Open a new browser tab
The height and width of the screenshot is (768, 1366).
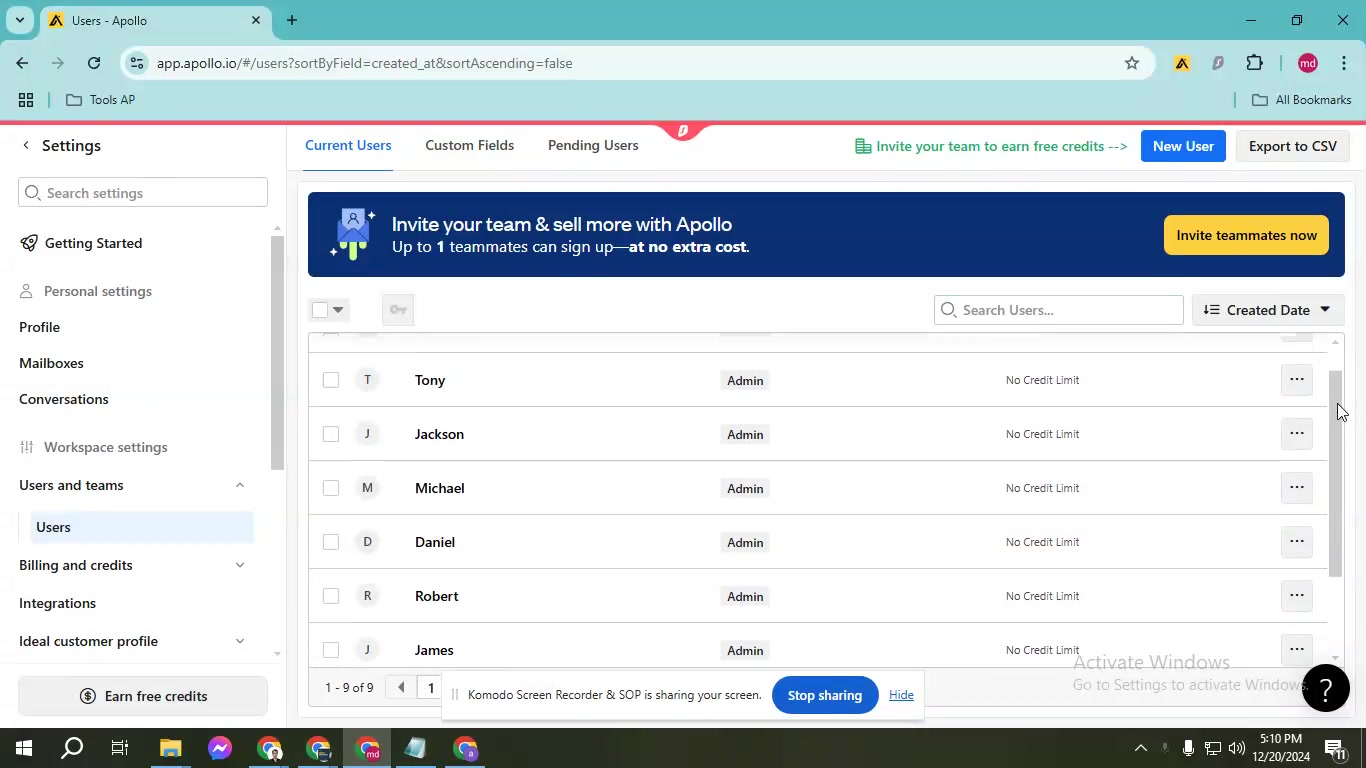tap(292, 20)
